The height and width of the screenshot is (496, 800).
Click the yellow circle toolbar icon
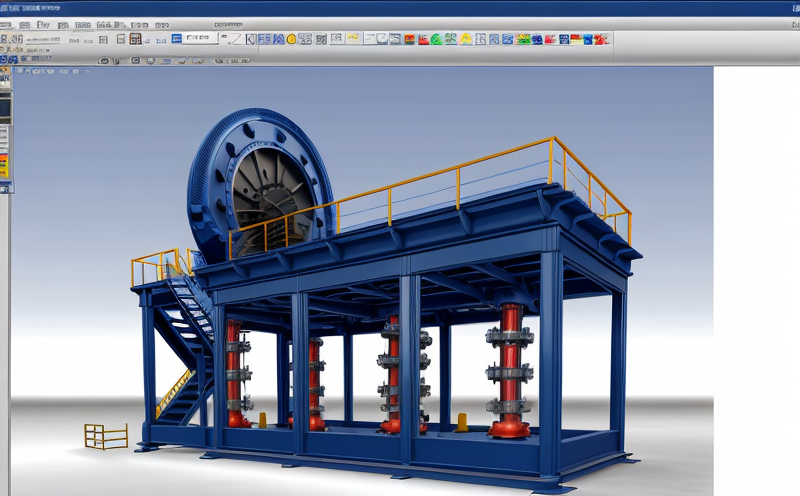pos(291,39)
